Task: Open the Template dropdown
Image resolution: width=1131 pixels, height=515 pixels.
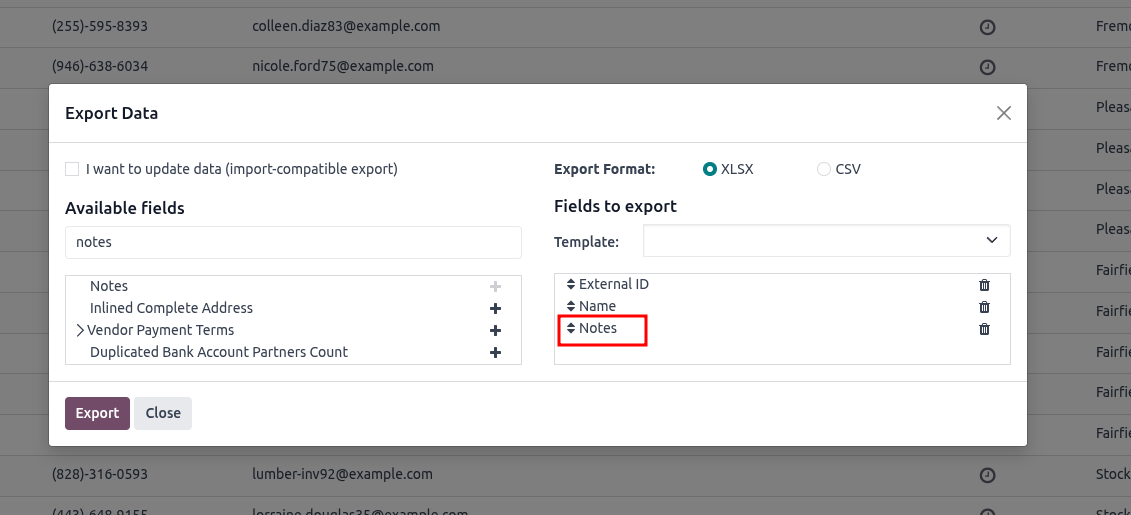Action: (x=826, y=241)
